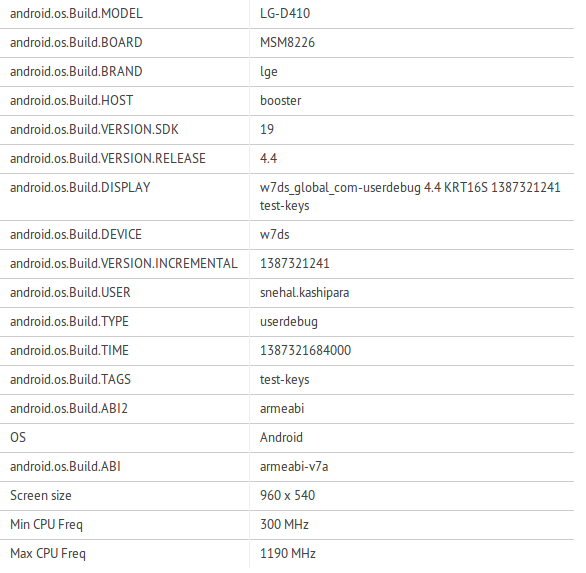Click the userdebug build type value
This screenshot has width=586, height=573.
[289, 322]
